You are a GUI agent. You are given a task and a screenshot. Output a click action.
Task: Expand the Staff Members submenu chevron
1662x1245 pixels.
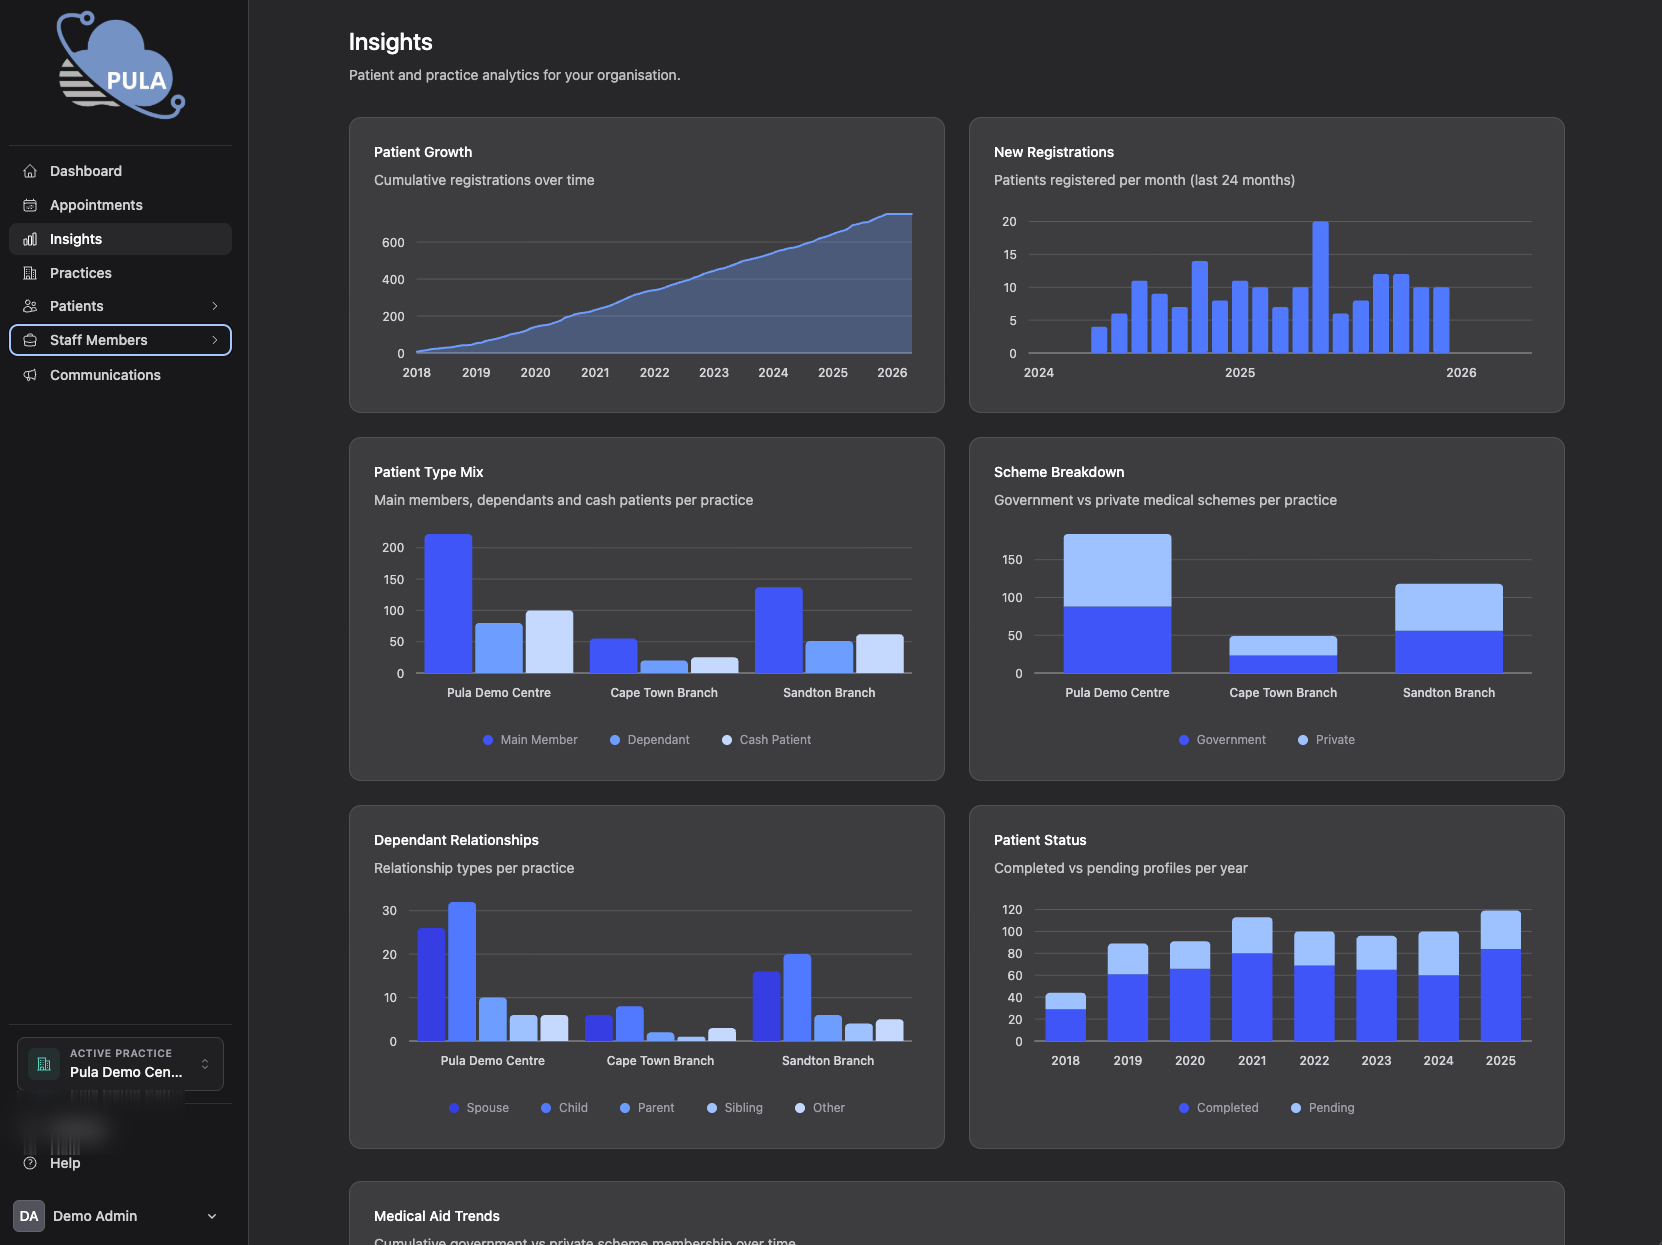[x=214, y=340]
